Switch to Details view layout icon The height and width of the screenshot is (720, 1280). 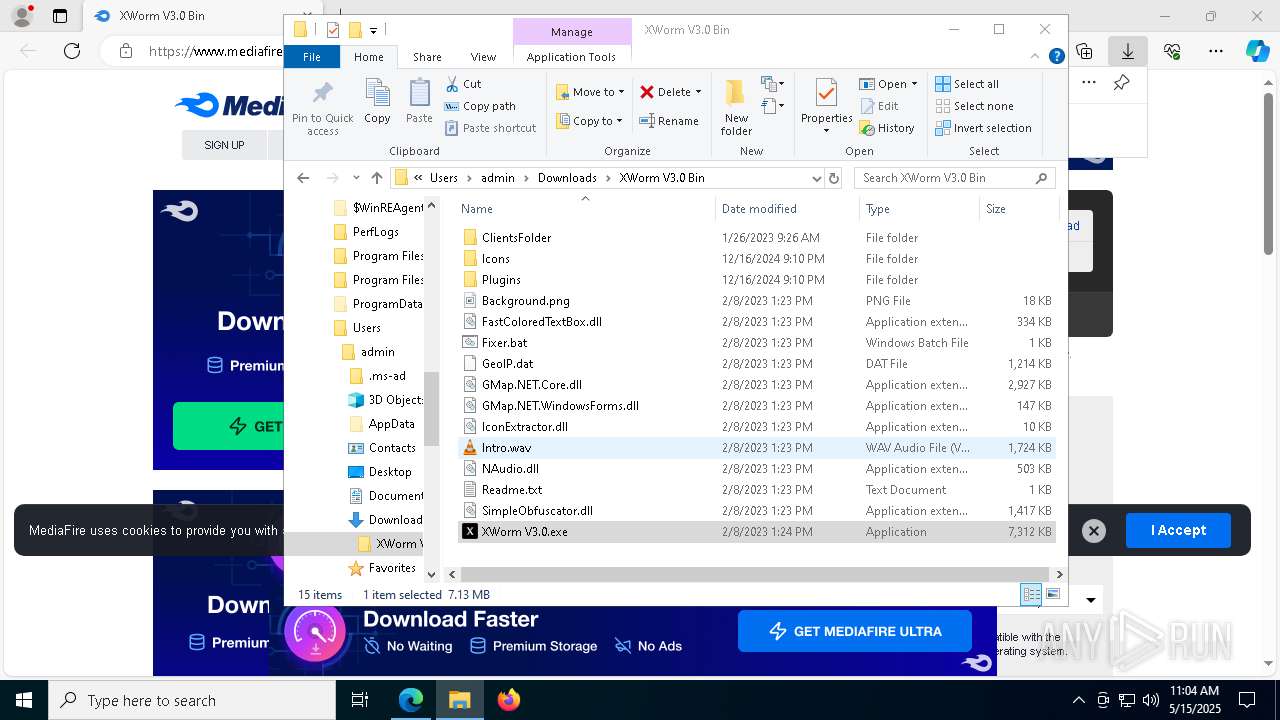click(x=1031, y=594)
